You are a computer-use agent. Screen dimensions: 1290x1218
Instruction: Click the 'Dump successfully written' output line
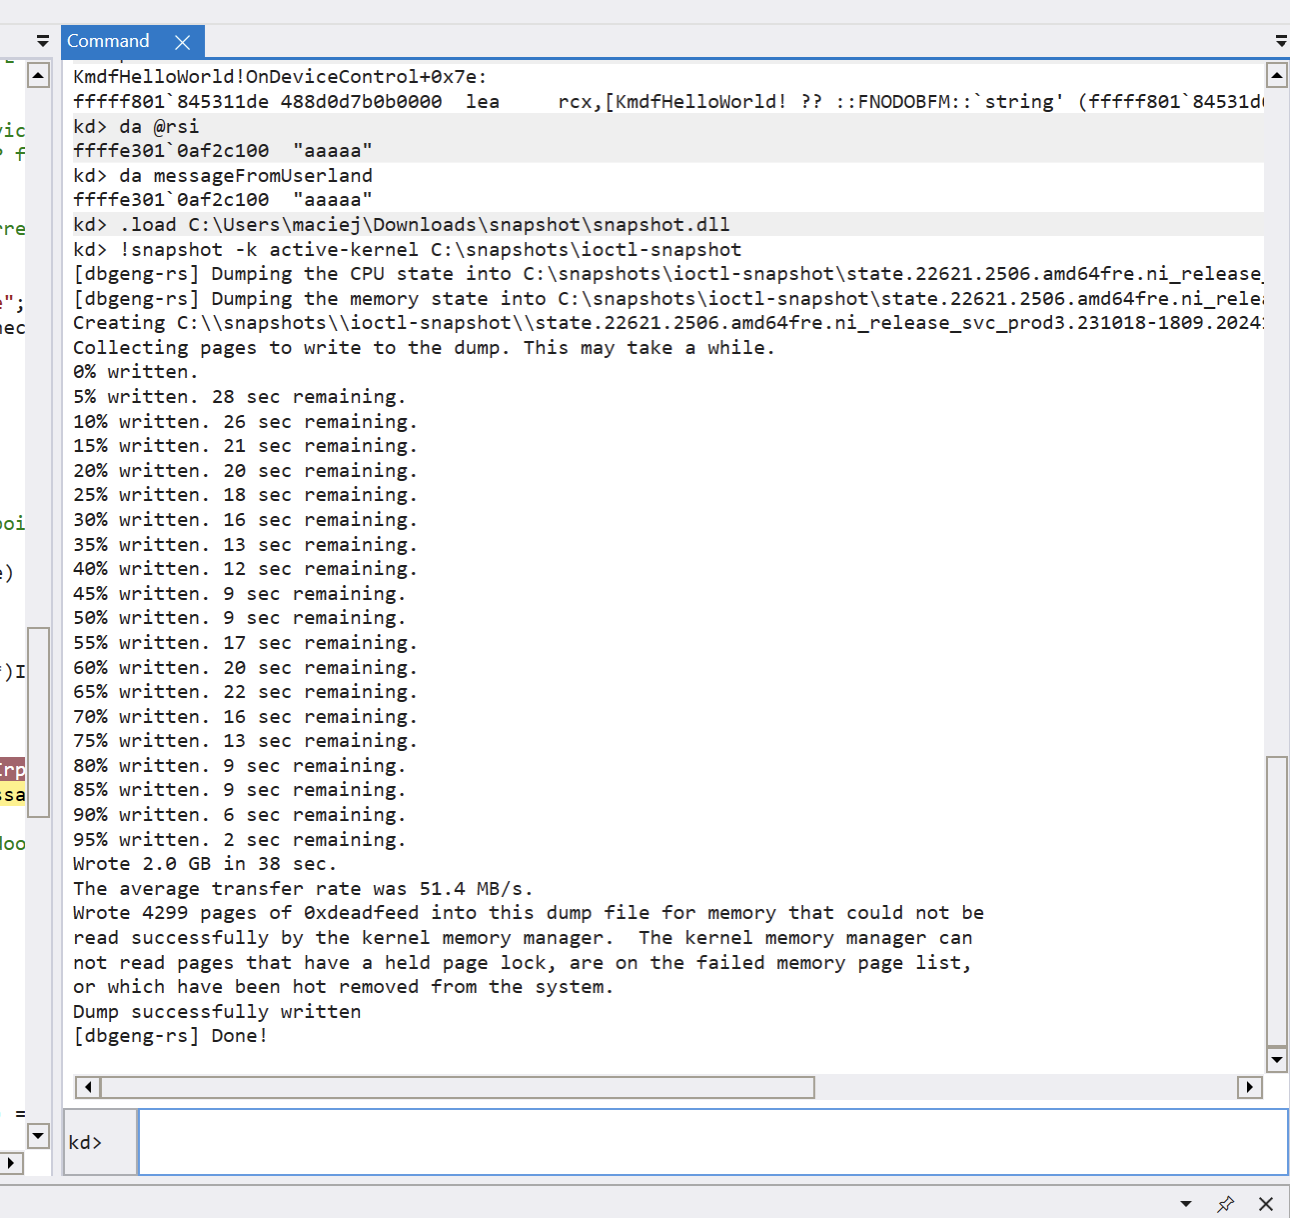pos(217,1011)
